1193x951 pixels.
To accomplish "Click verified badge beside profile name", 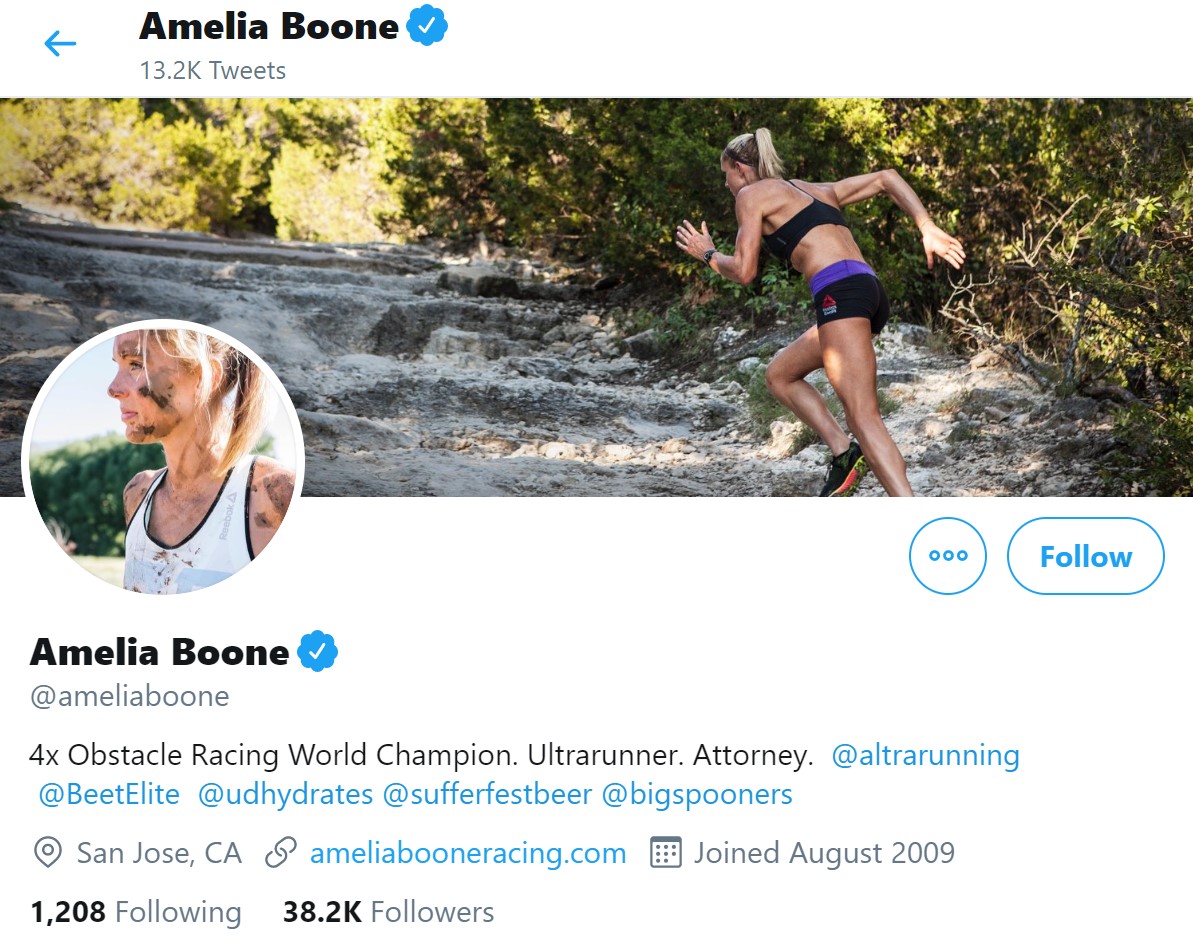I will click(x=317, y=652).
